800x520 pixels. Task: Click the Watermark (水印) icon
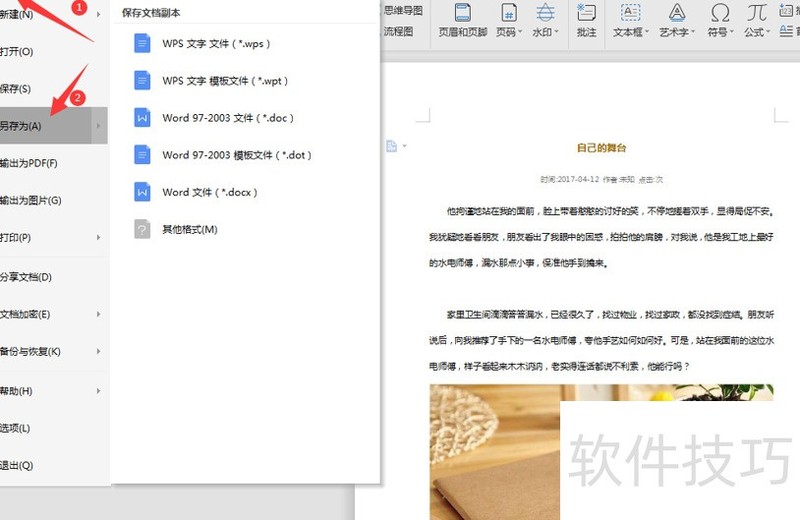(x=545, y=13)
